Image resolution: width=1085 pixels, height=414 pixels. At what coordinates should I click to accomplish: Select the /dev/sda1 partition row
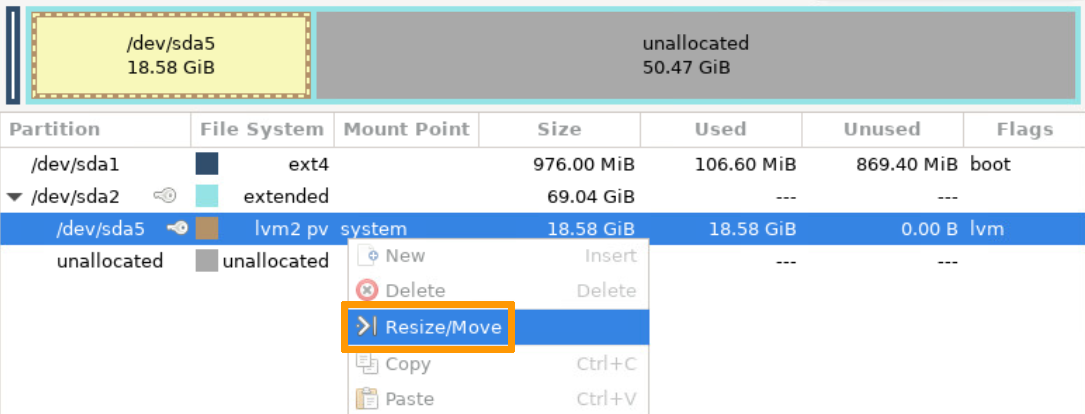click(76, 164)
